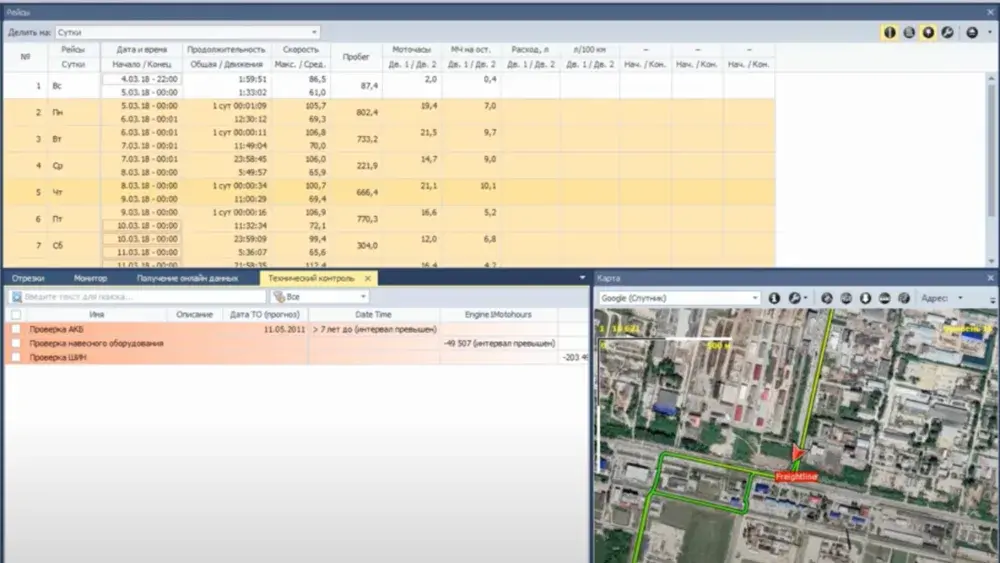Screen dimensions: 1000x563
Task: Click the > 7 лет до (интервал превышен) cell
Action: 374,329
